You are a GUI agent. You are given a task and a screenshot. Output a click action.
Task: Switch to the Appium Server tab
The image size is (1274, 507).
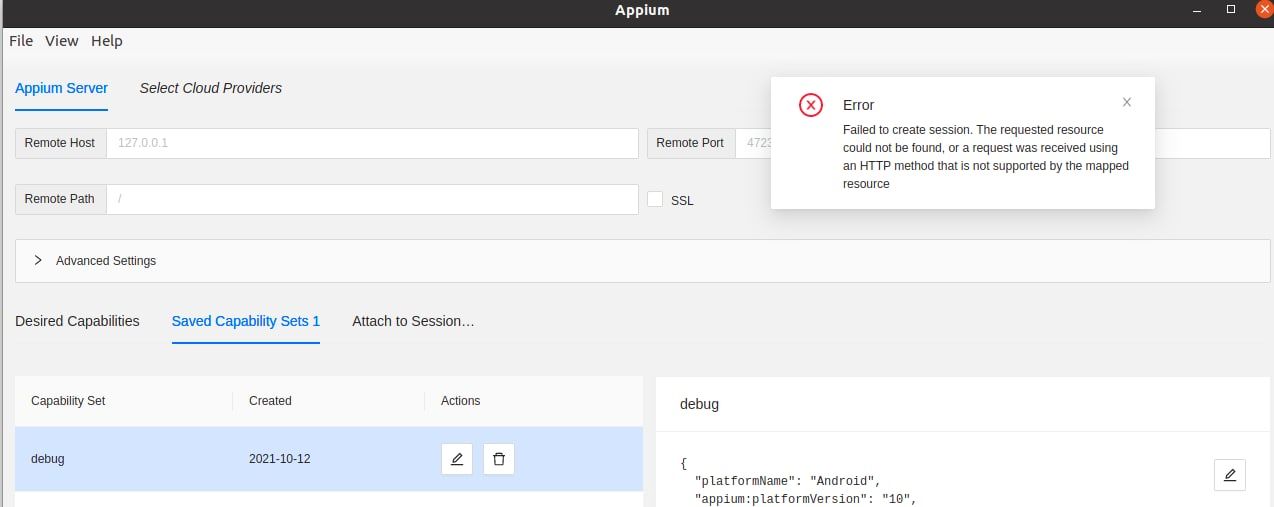pyautogui.click(x=61, y=88)
